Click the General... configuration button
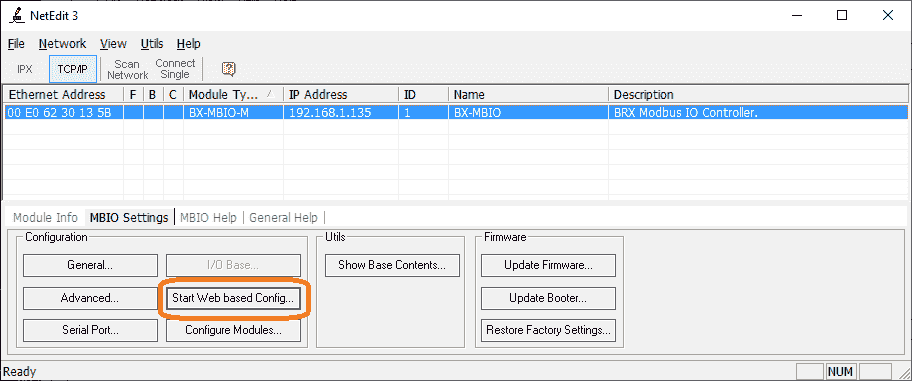The height and width of the screenshot is (381, 912). [90, 265]
